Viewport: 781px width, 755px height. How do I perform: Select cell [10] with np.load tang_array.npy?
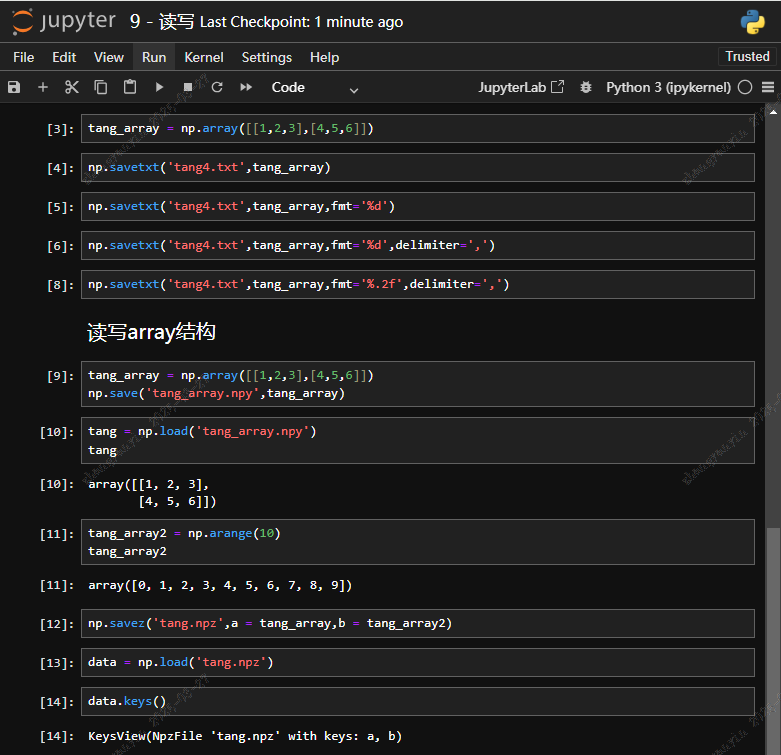click(x=417, y=440)
